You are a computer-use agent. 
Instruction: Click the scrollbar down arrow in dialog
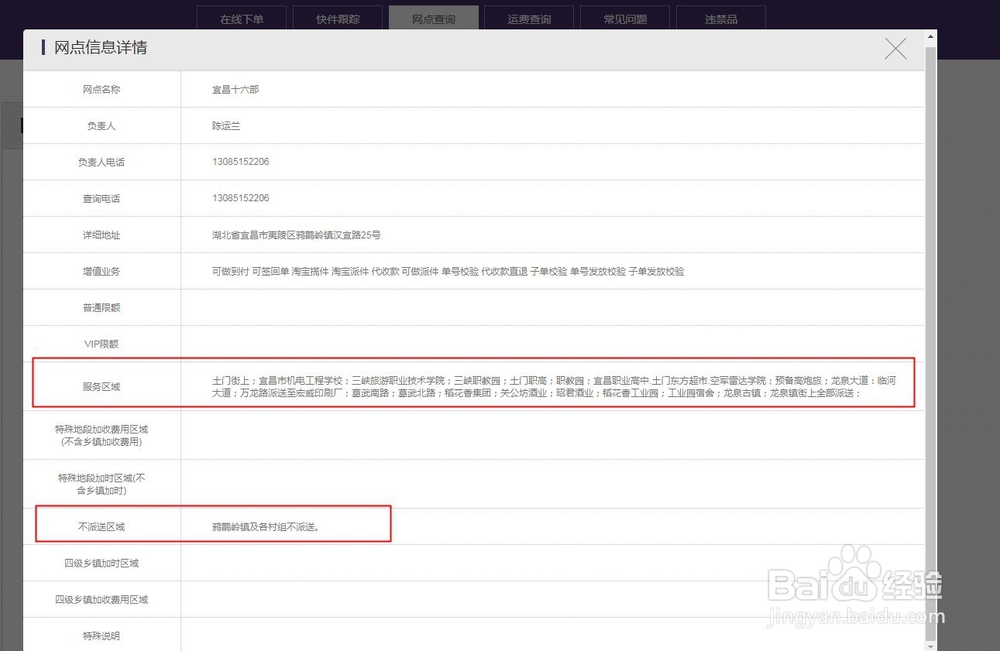tap(930, 645)
